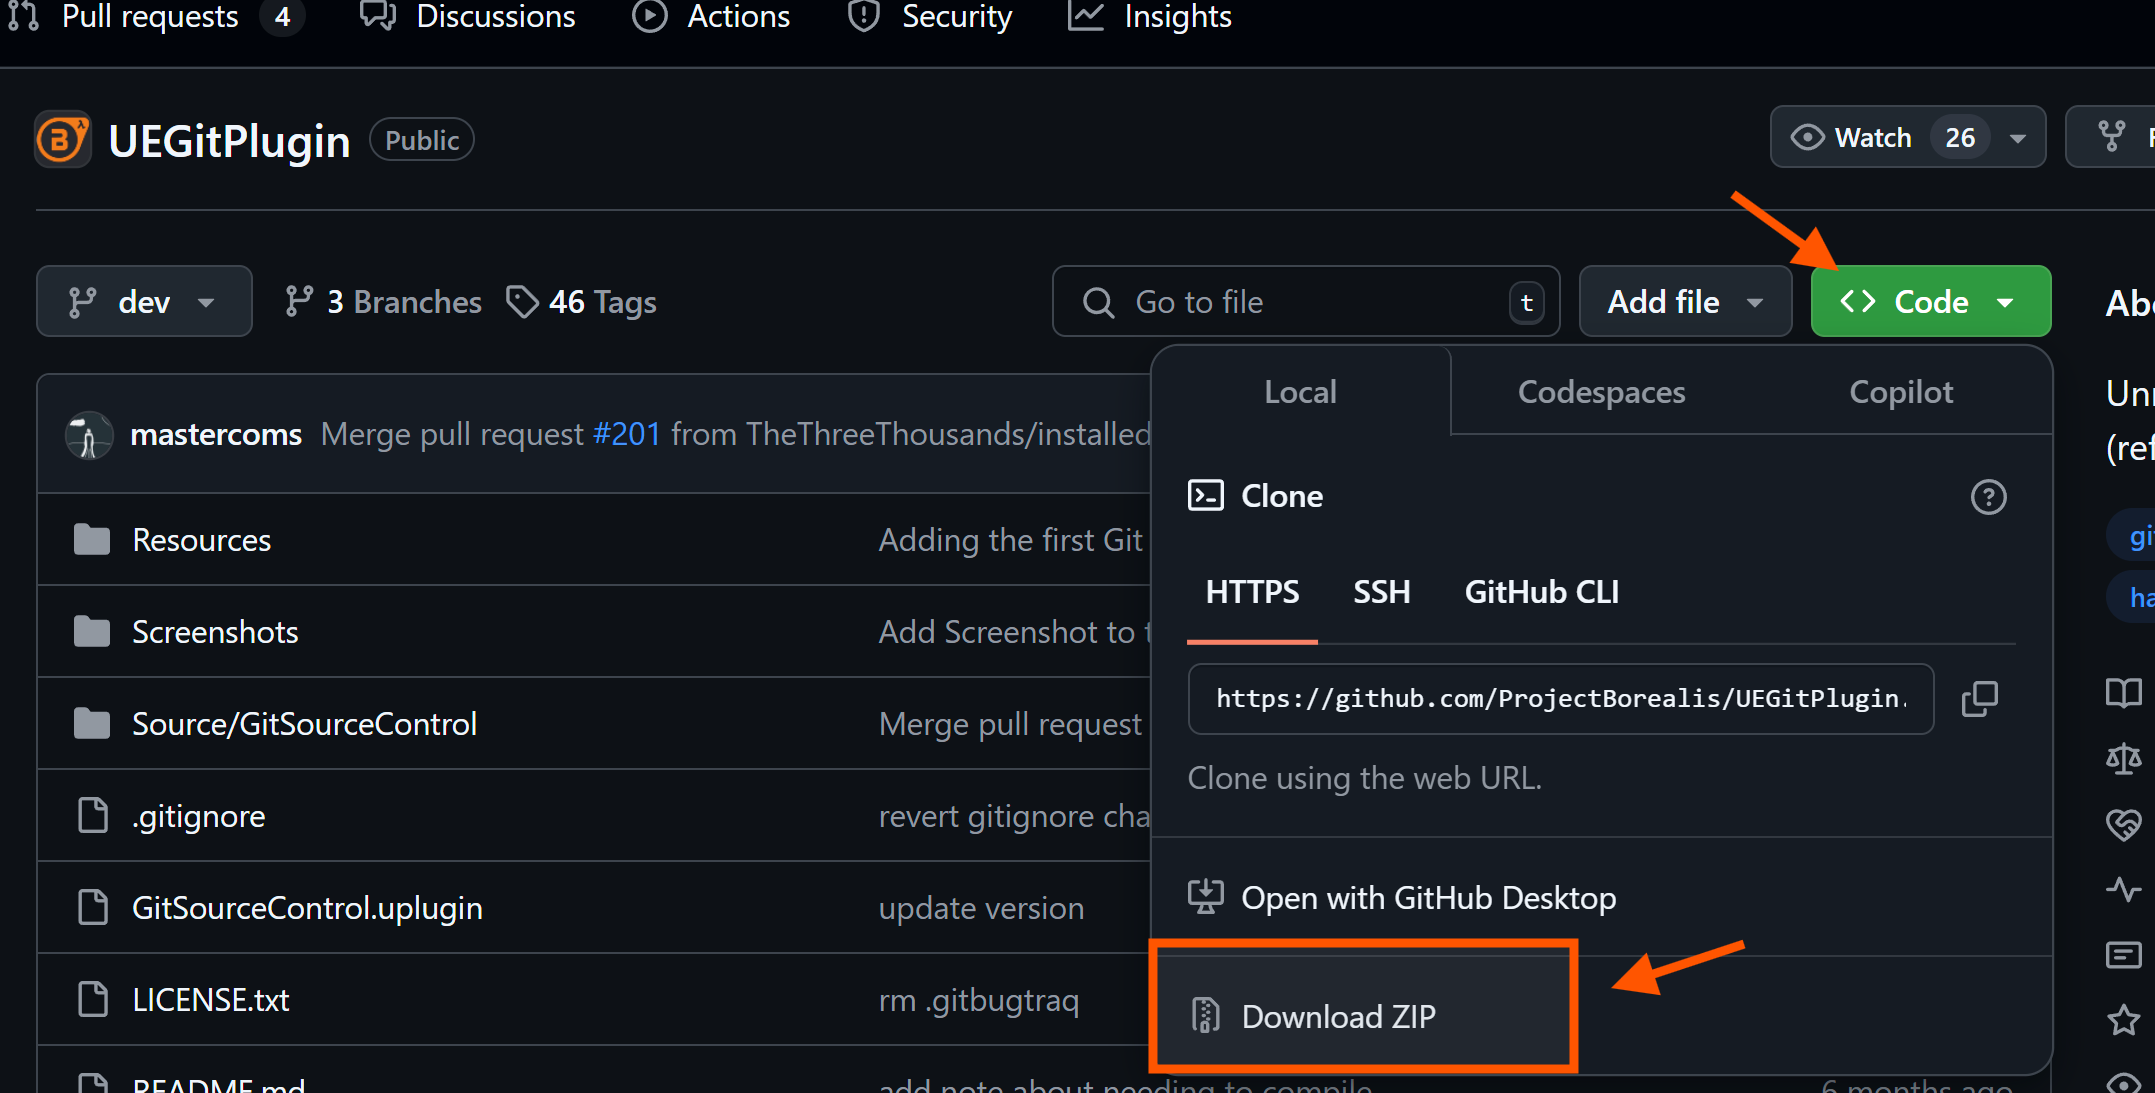Click the Discussions chat bubble icon

click(378, 15)
